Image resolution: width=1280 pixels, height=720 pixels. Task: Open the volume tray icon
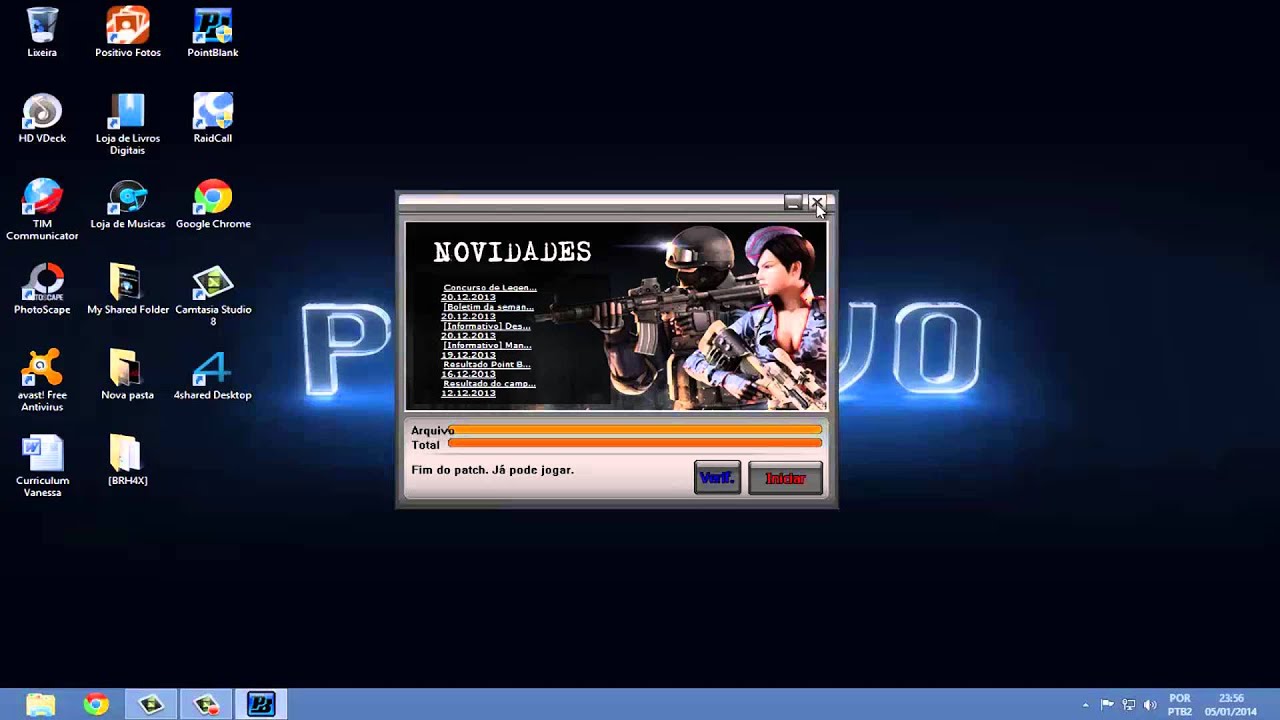click(x=1150, y=705)
